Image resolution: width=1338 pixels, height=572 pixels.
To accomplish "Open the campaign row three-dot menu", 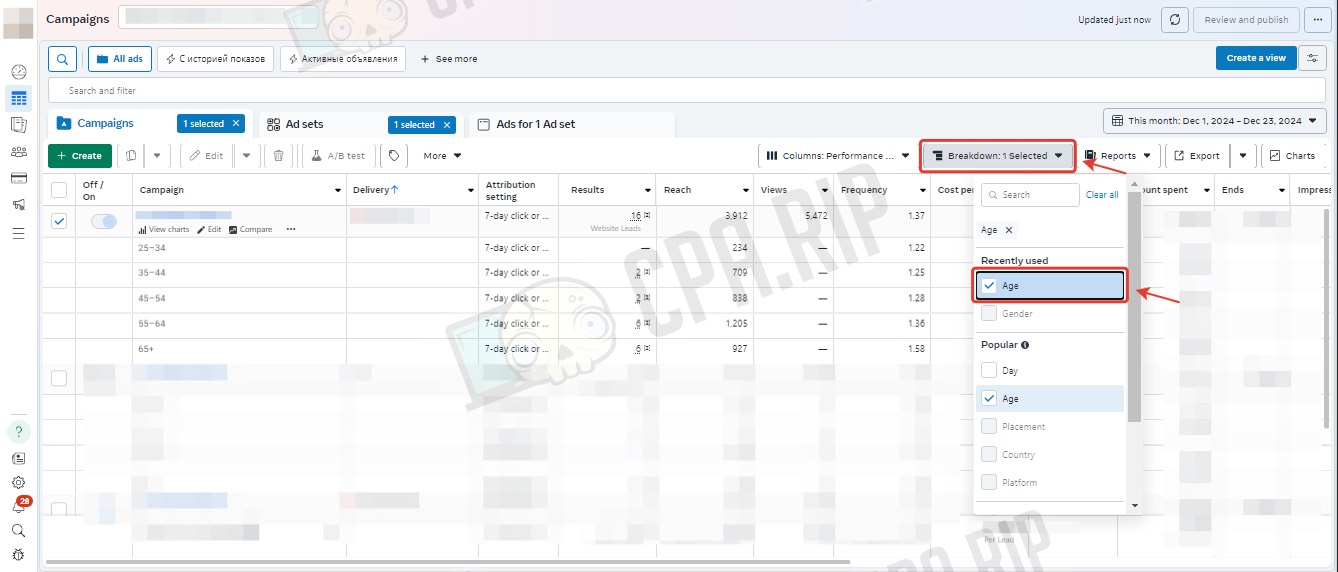I will 291,229.
